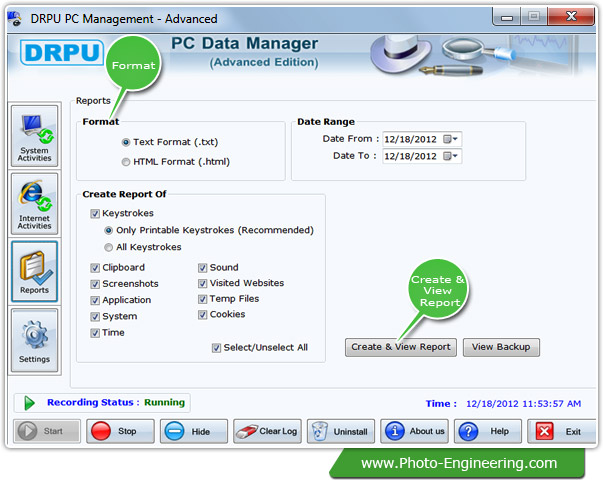Screen dimensions: 603x480
Task: Open the Internet Activities panel icon
Action: point(35,203)
